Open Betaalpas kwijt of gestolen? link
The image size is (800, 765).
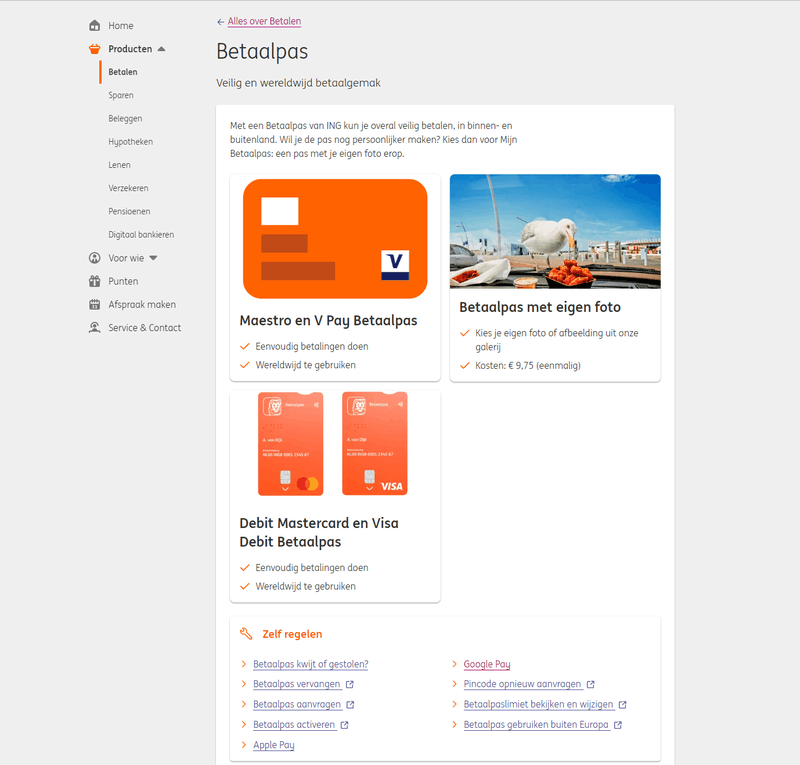point(311,664)
